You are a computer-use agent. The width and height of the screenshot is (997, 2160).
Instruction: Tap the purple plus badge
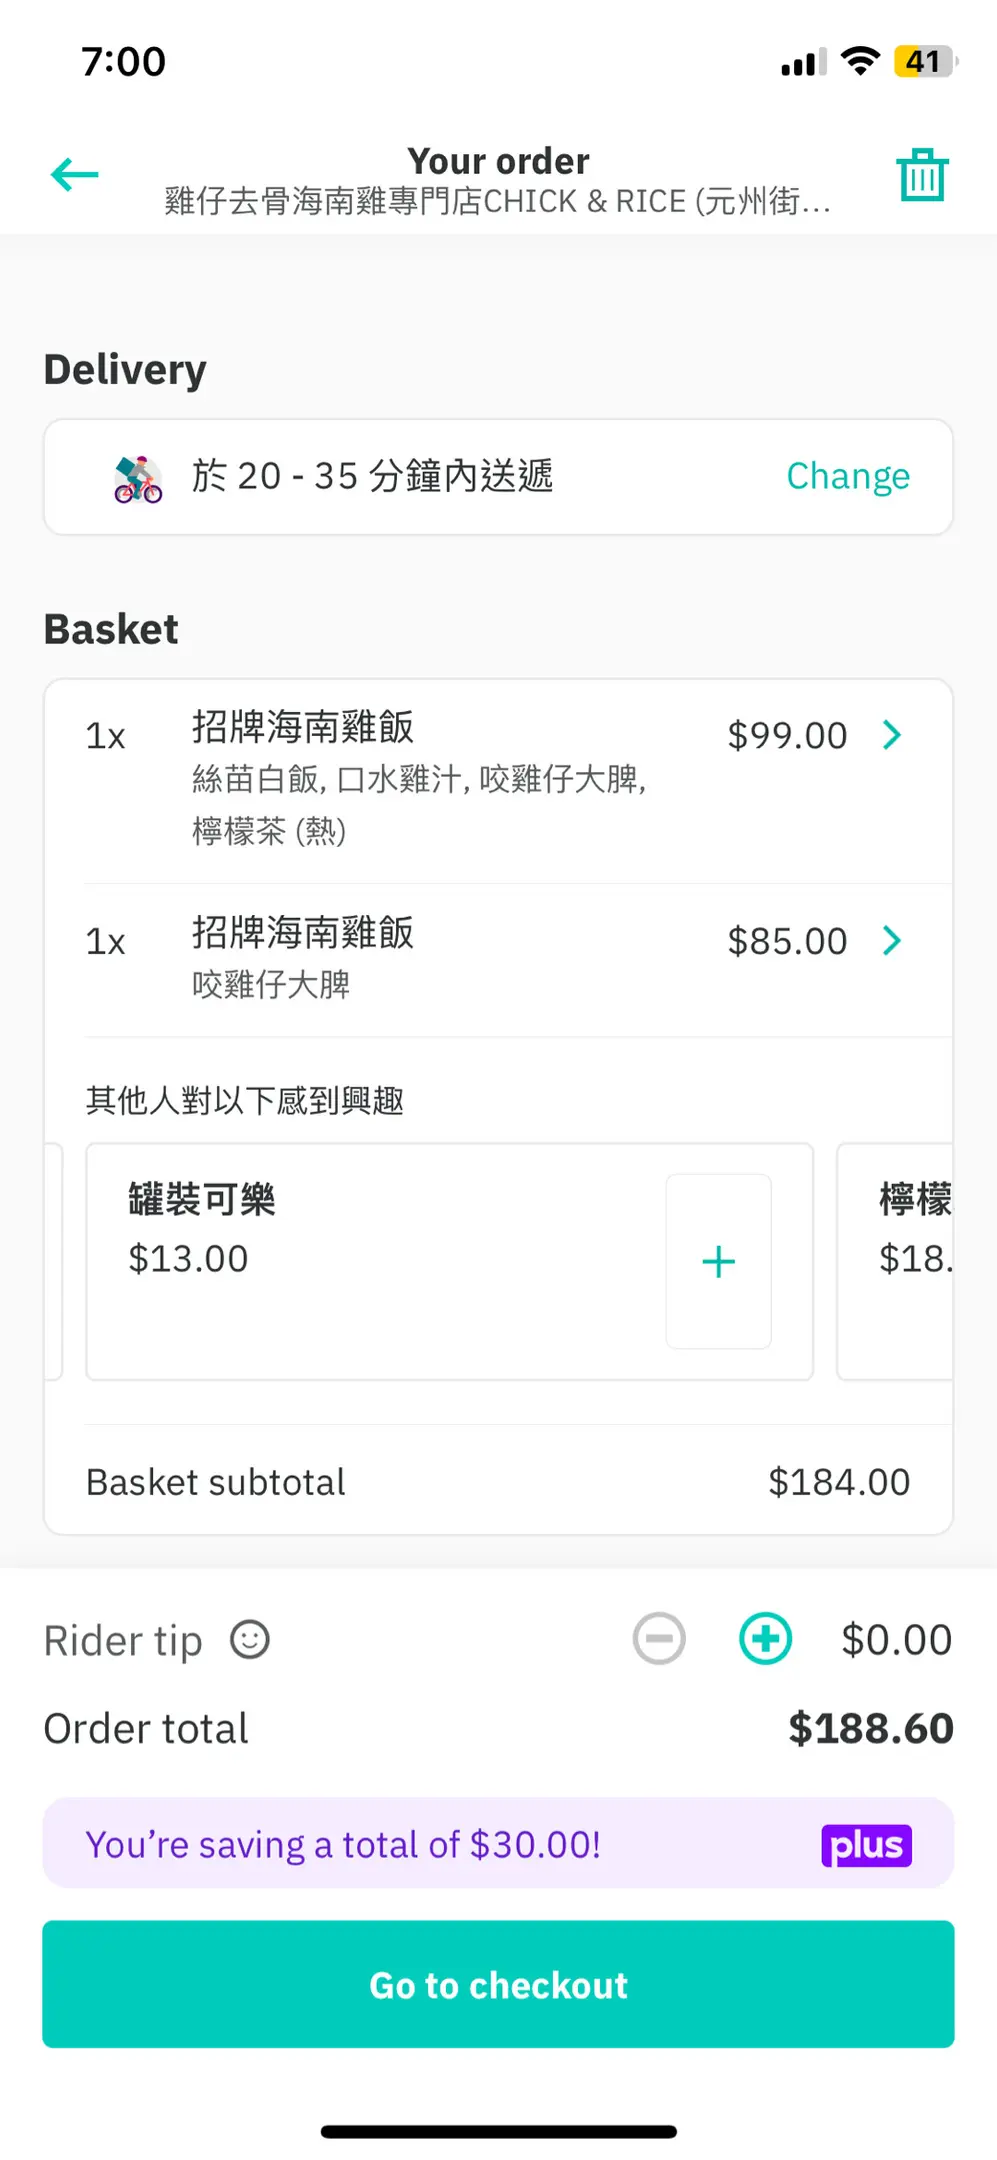866,1845
